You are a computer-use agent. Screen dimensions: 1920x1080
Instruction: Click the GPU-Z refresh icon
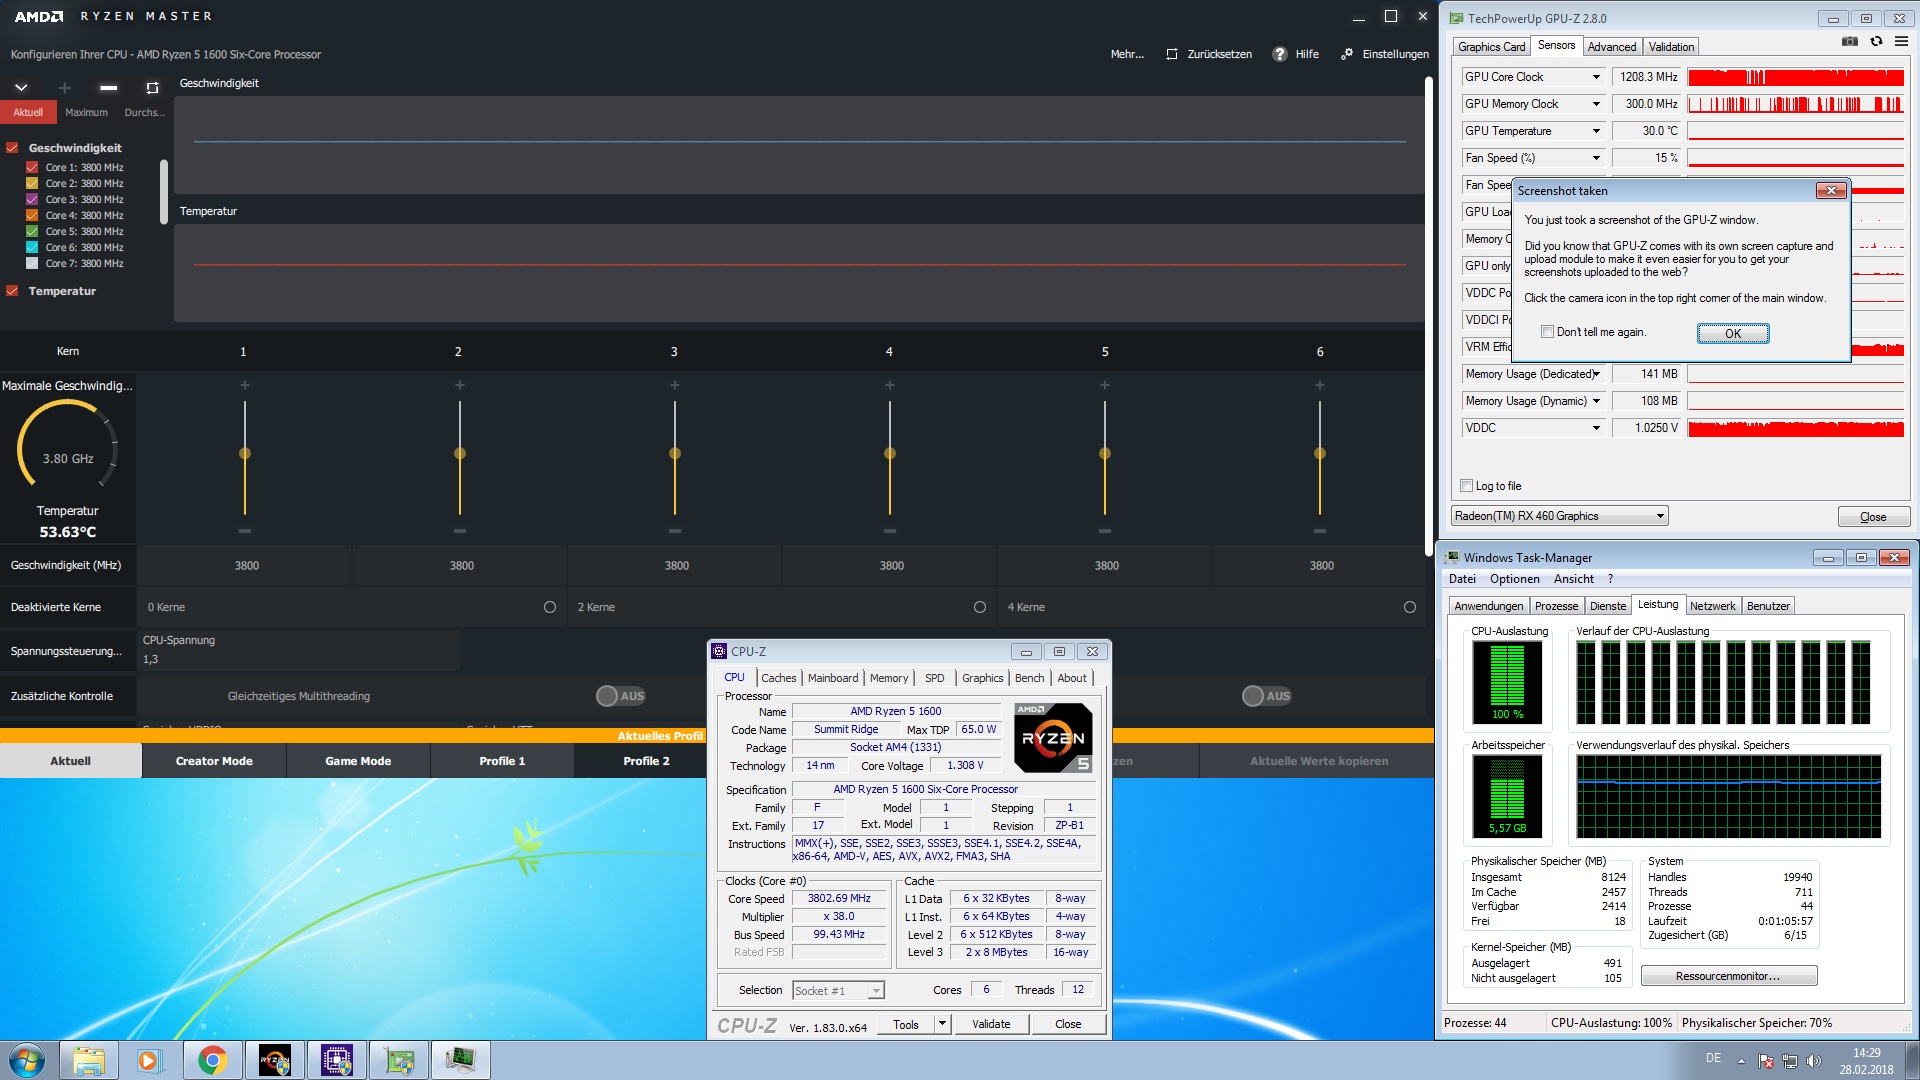(1876, 42)
